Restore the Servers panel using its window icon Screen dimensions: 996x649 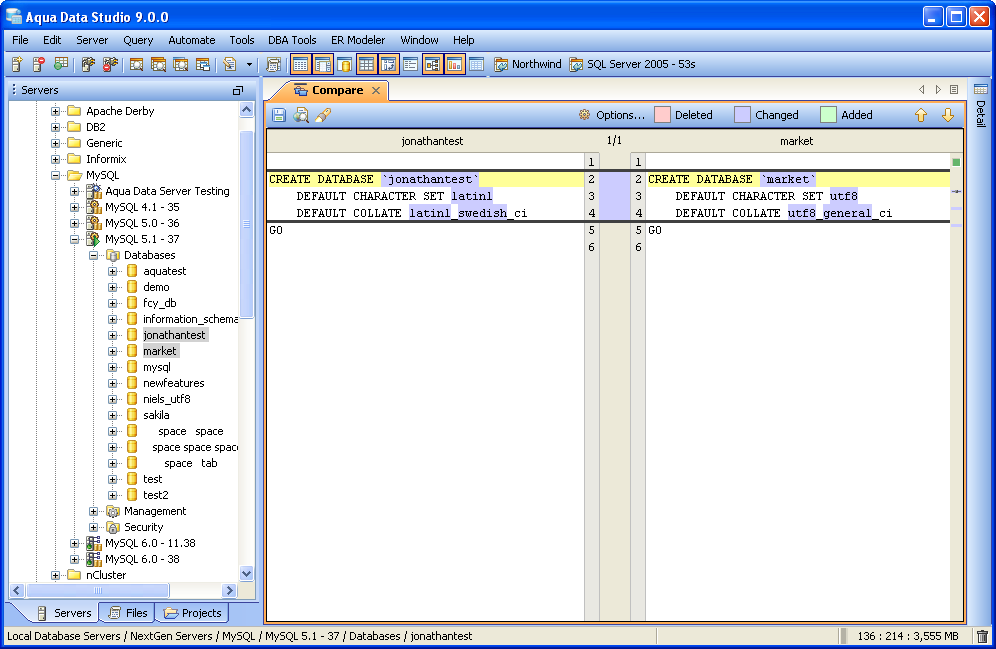tap(238, 90)
